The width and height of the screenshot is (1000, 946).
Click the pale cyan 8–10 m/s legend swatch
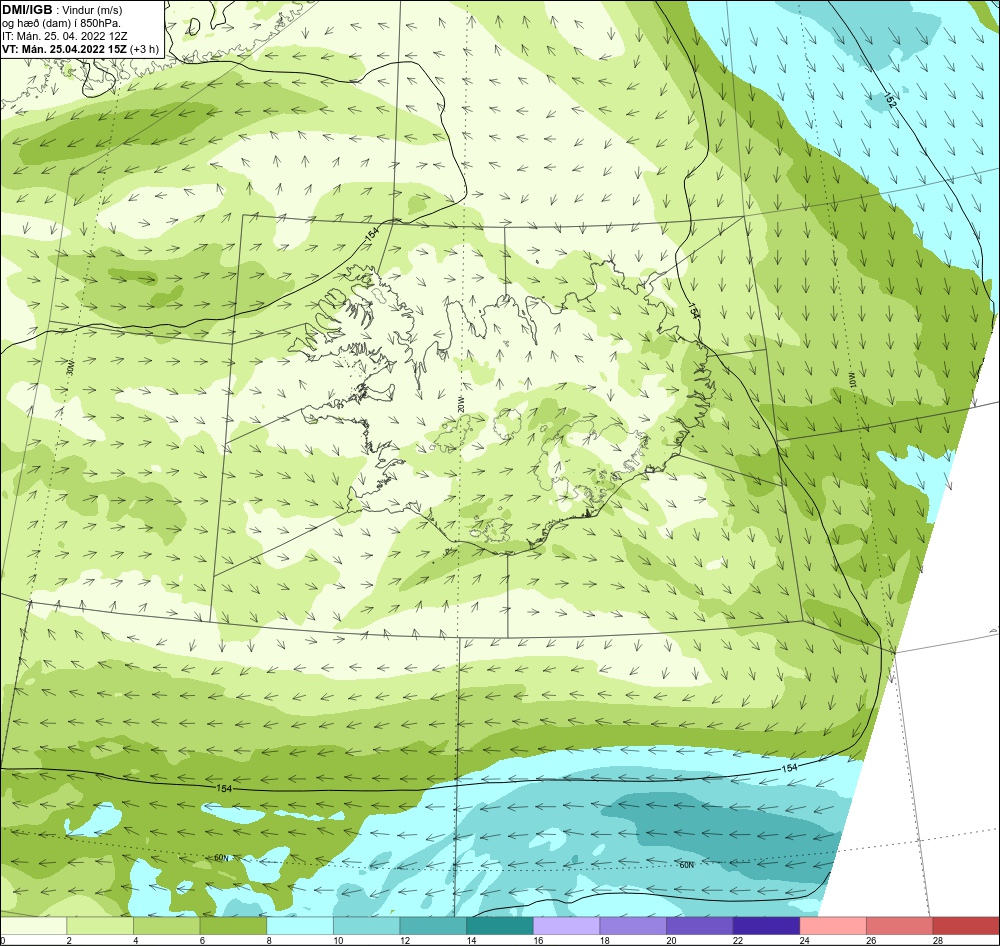pos(300,926)
